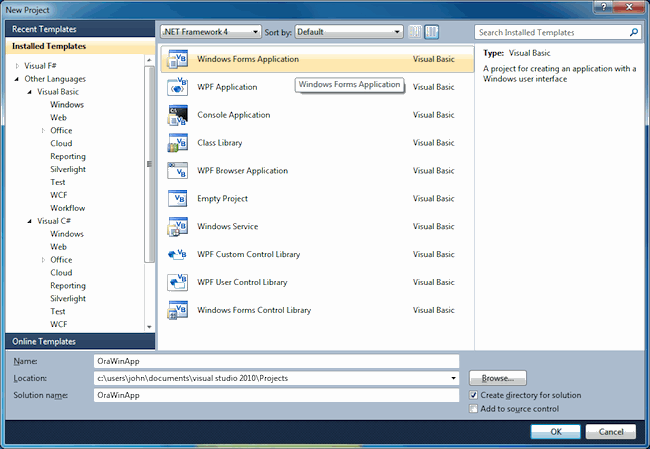Click the Console Application template icon
This screenshot has width=650, height=449.
177,115
